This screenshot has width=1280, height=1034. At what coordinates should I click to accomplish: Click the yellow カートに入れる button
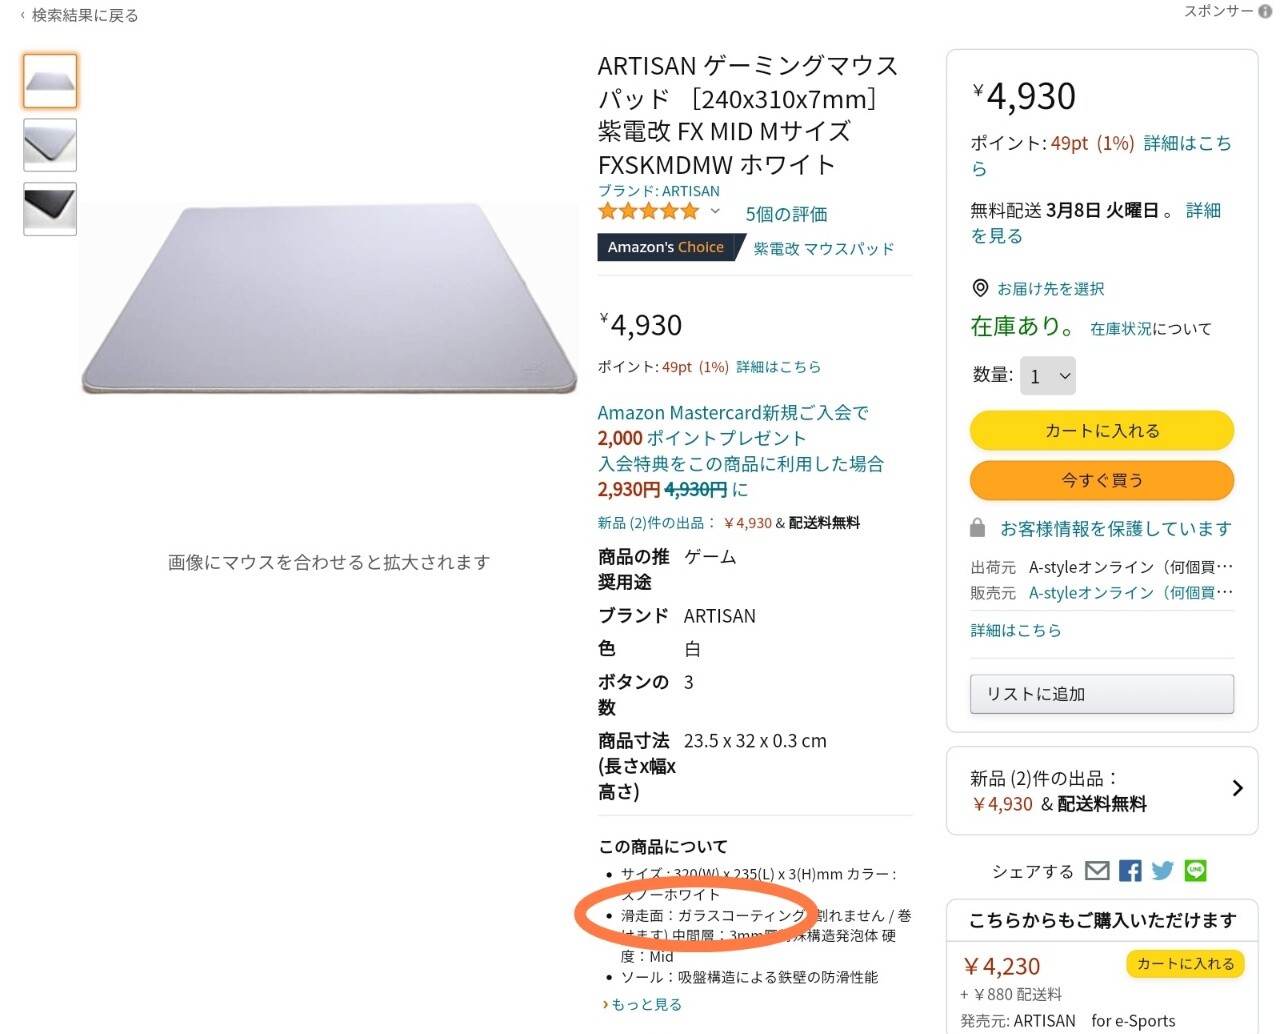pos(1101,431)
